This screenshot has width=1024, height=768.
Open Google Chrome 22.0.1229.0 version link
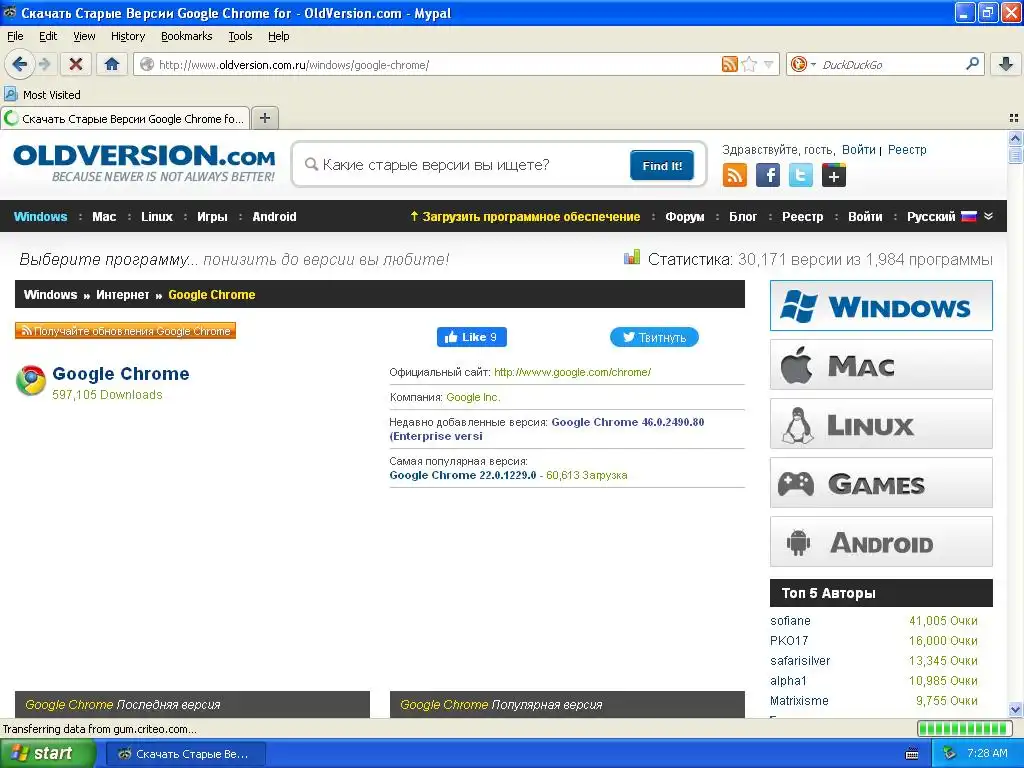click(462, 475)
